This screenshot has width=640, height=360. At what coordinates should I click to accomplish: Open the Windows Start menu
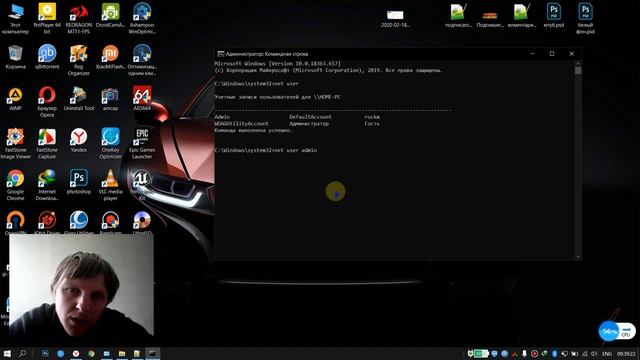click(7, 353)
